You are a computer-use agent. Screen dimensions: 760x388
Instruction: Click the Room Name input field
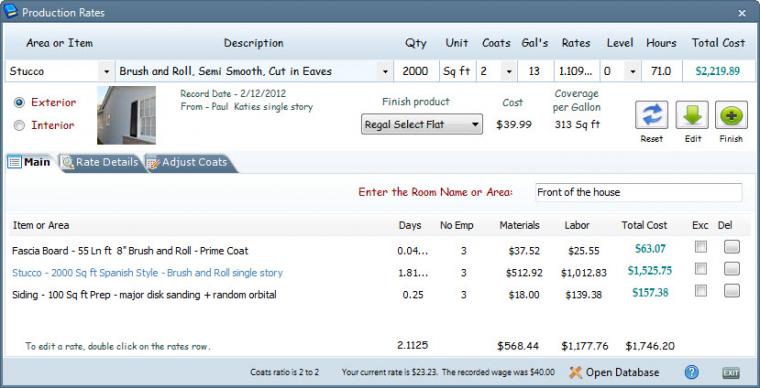pos(639,192)
